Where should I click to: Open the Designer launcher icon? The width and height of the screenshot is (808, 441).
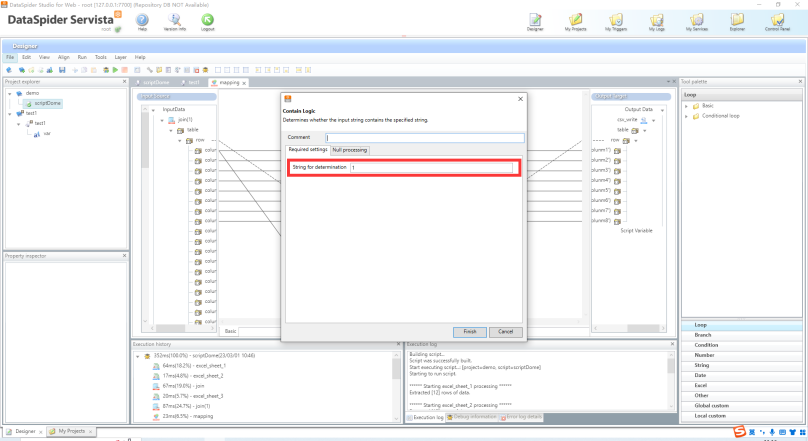(535, 21)
